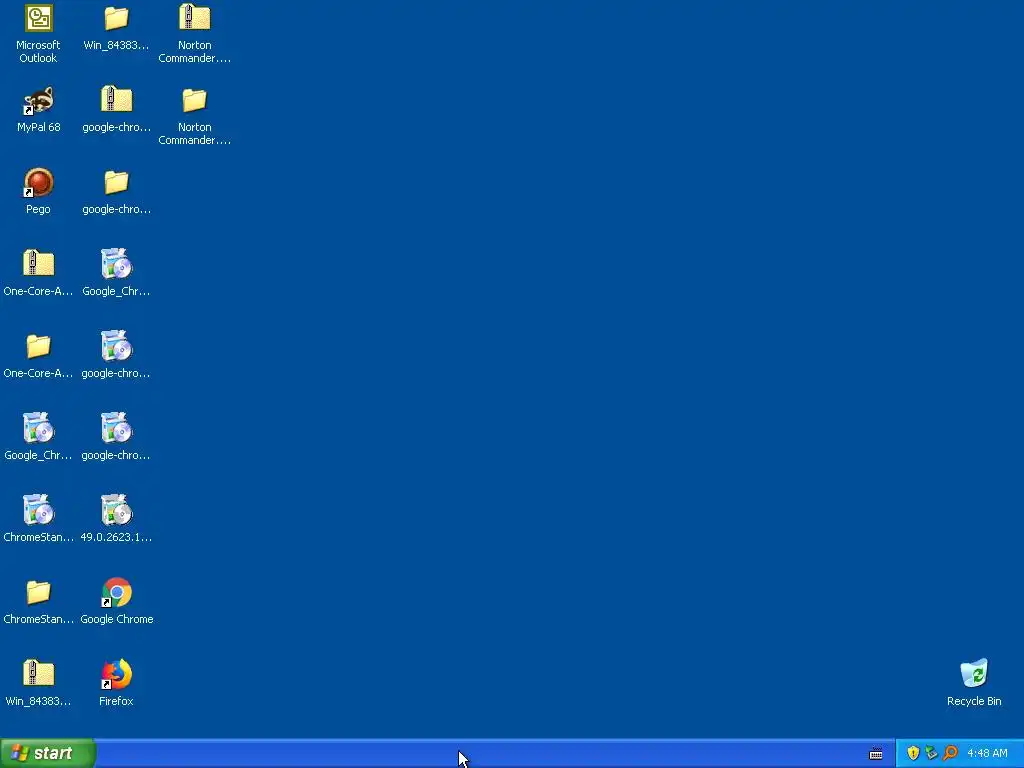The height and width of the screenshot is (768, 1024).
Task: Select the Norton Commander zip archive
Action: pos(195,34)
